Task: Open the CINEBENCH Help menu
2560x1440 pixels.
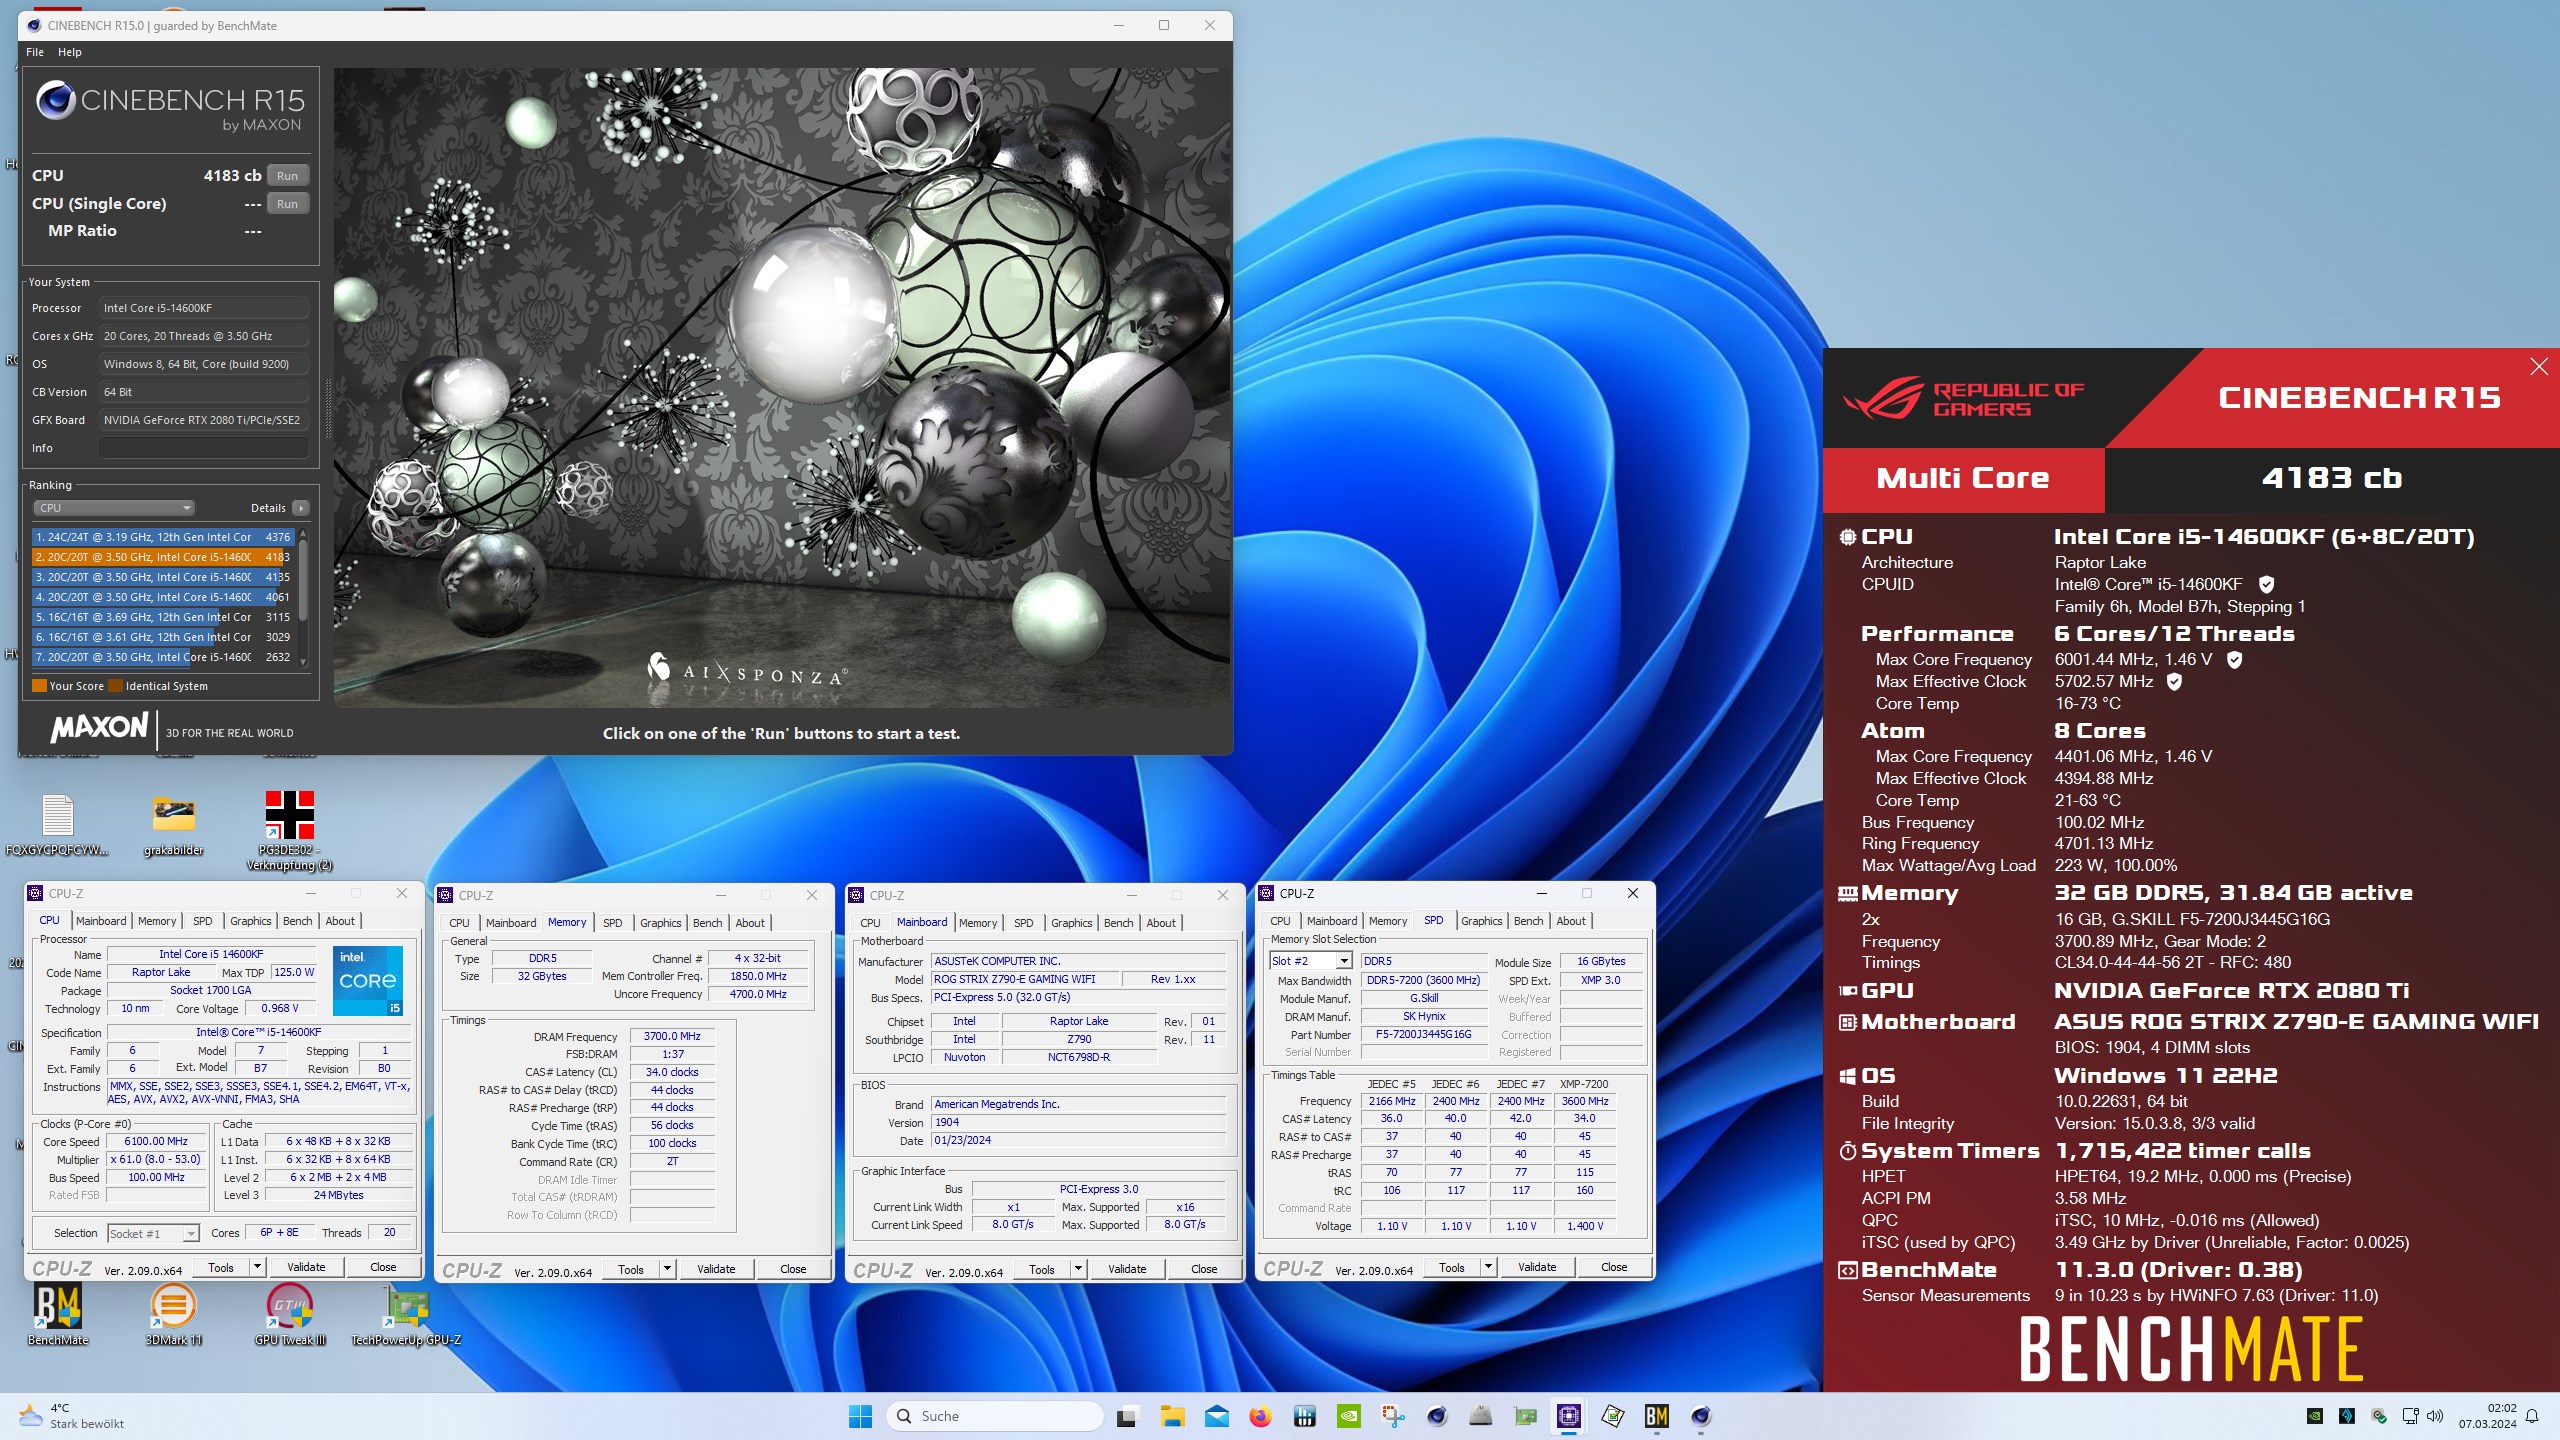Action: point(70,52)
